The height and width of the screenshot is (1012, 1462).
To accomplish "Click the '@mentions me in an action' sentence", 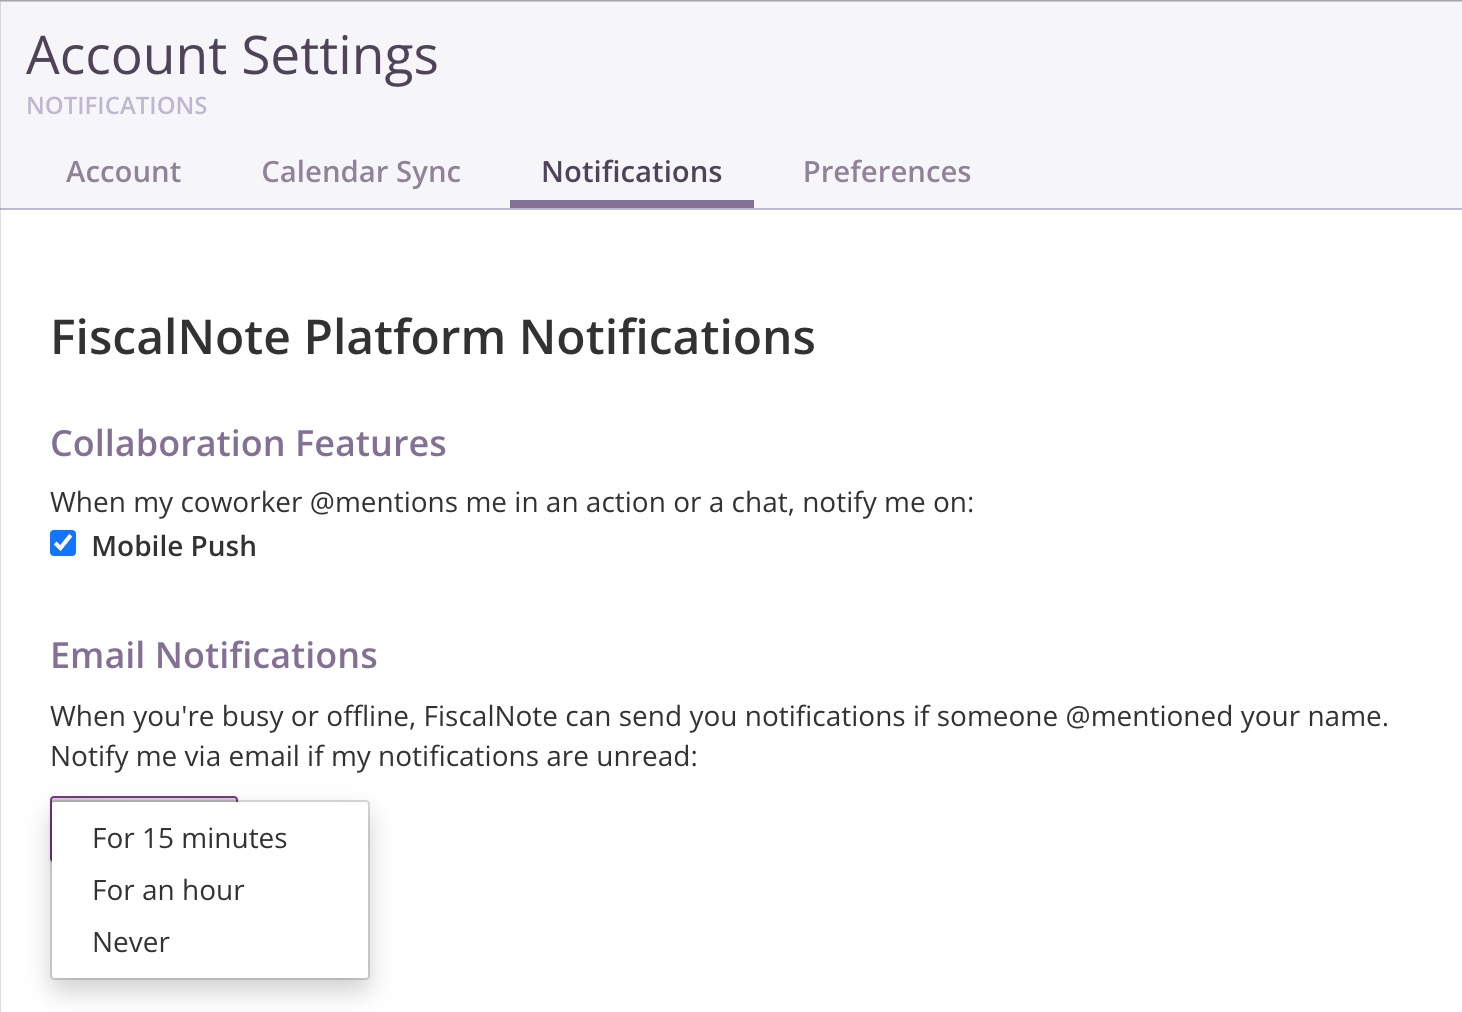I will tap(512, 502).
